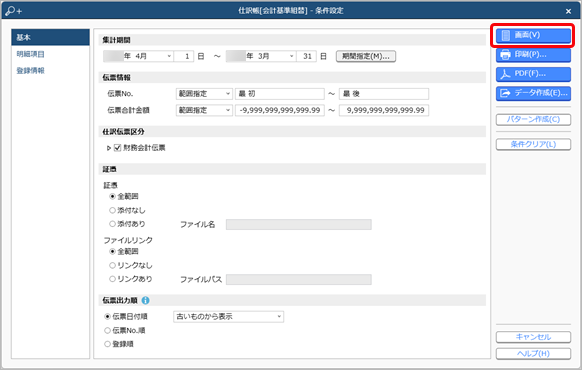Image resolution: width=582 pixels, height=370 pixels.
Task: Click the 最初 slip number field
Action: coord(280,94)
